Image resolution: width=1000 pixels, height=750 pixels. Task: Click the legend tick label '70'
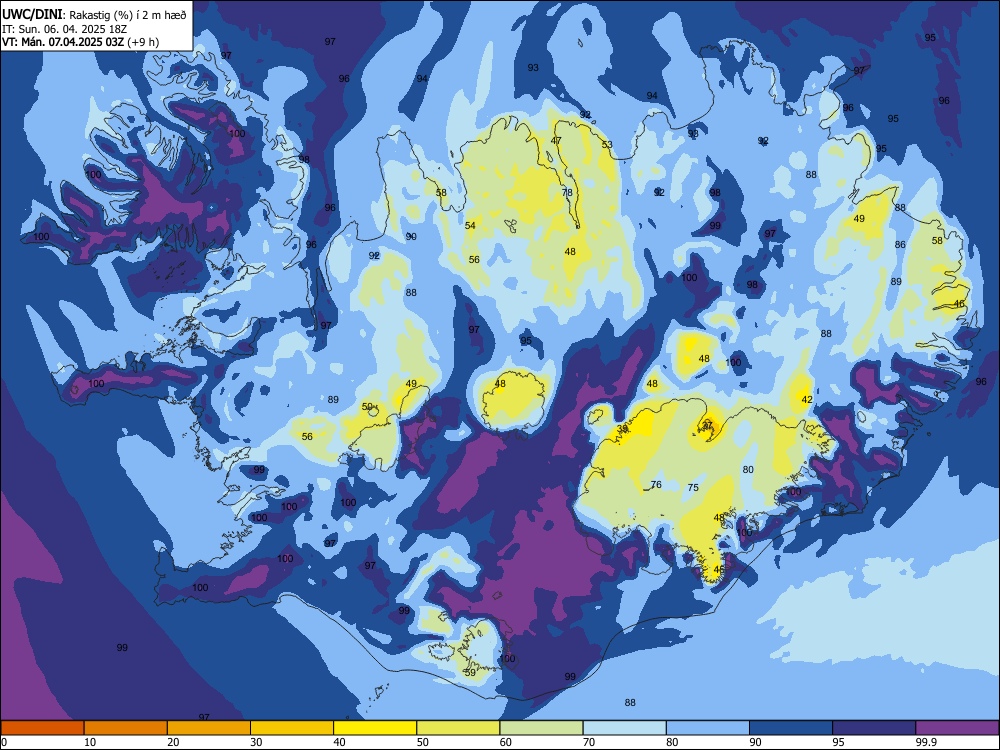pyautogui.click(x=589, y=742)
